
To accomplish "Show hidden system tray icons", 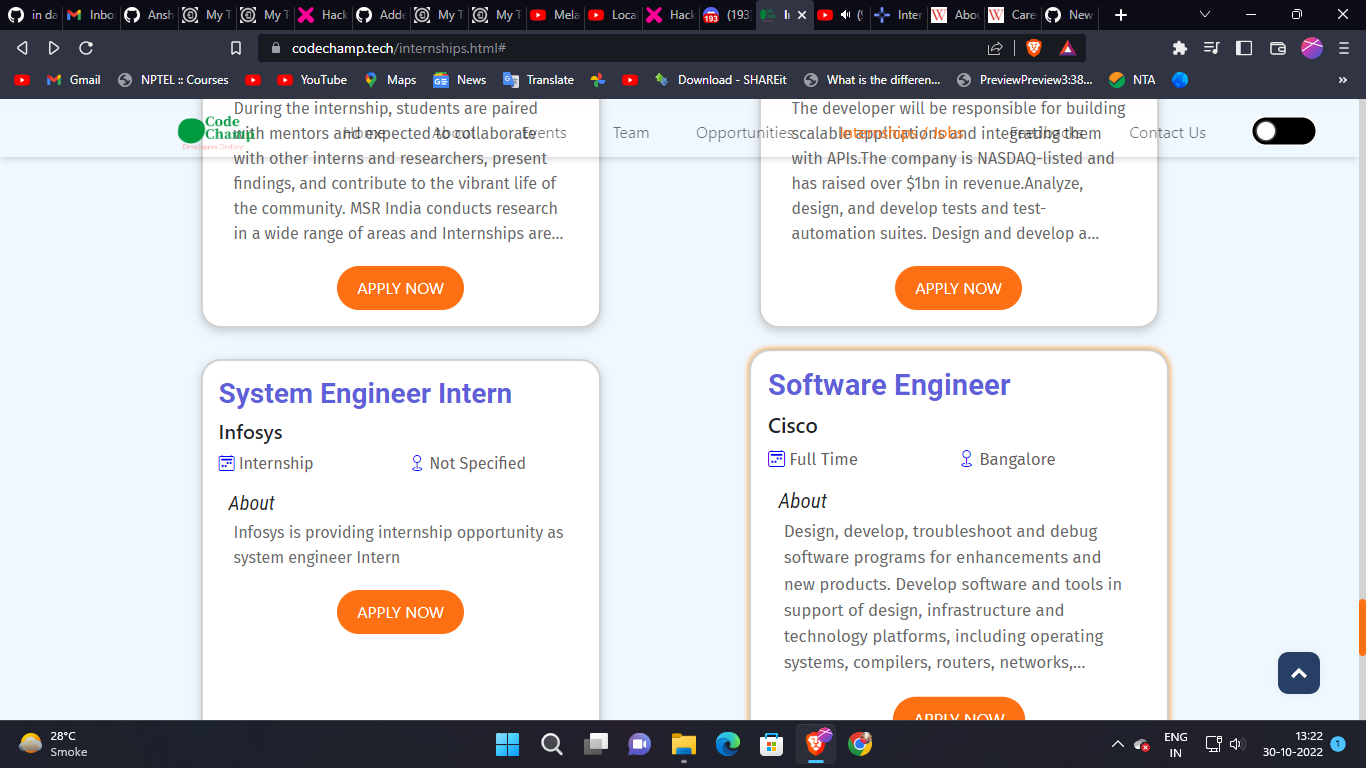I will 1117,744.
